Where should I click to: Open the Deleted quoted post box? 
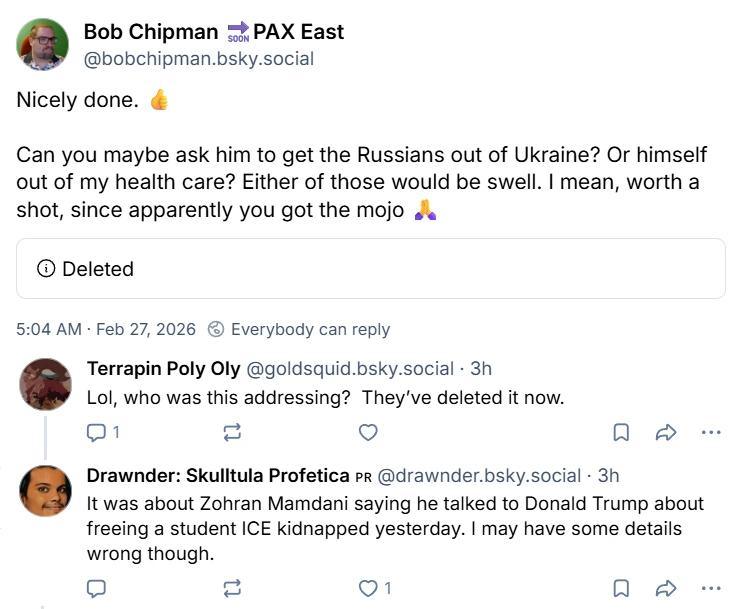tap(371, 269)
